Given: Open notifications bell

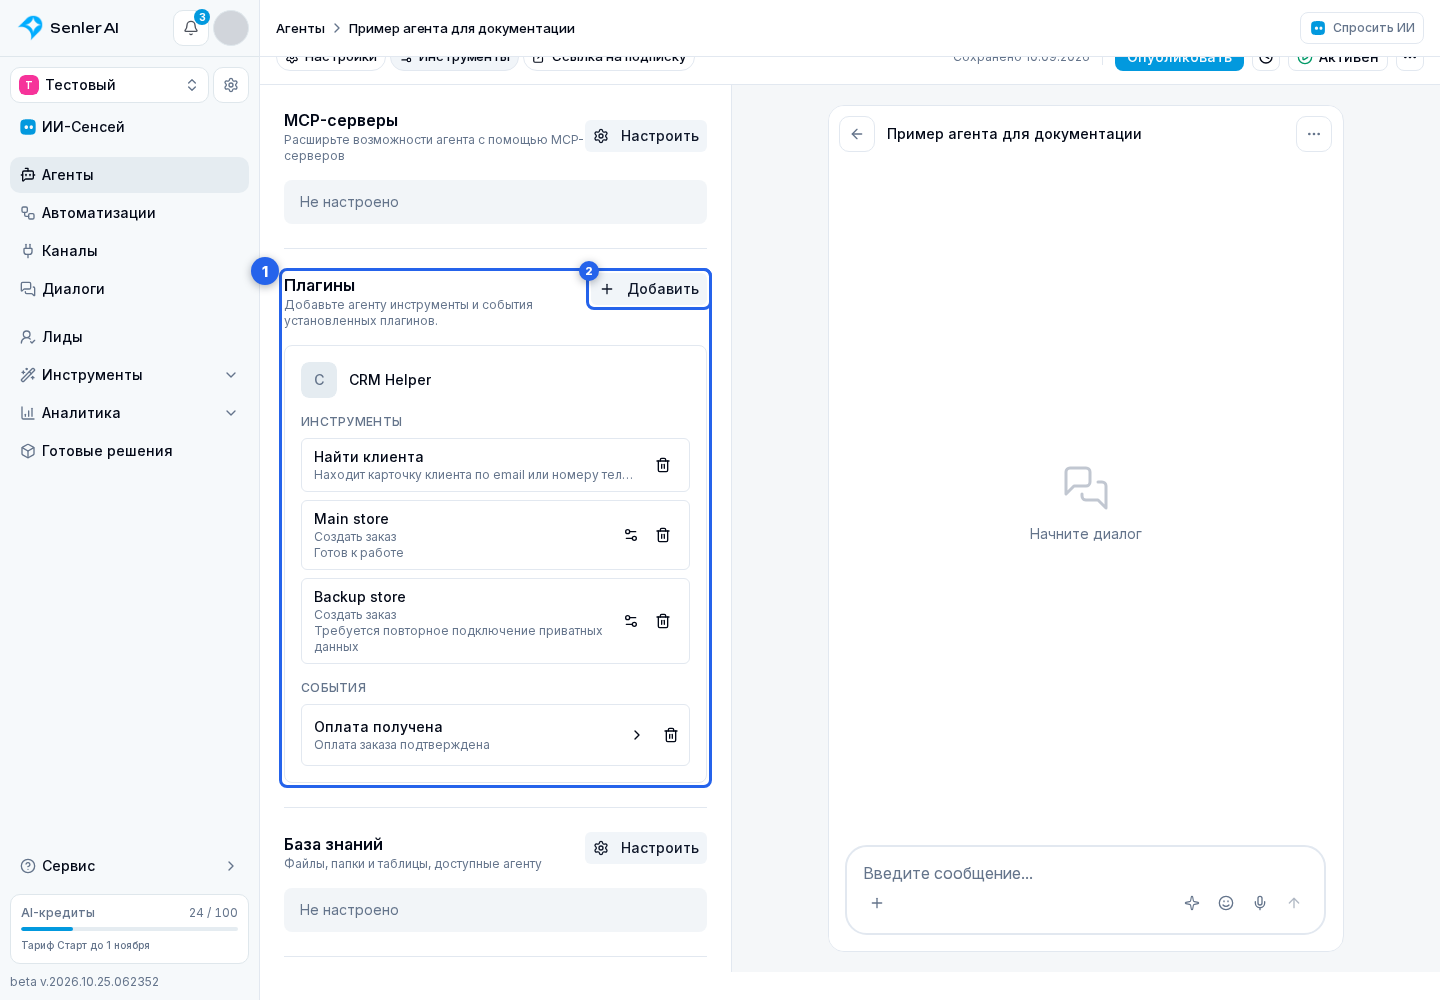Looking at the screenshot, I should 191,28.
